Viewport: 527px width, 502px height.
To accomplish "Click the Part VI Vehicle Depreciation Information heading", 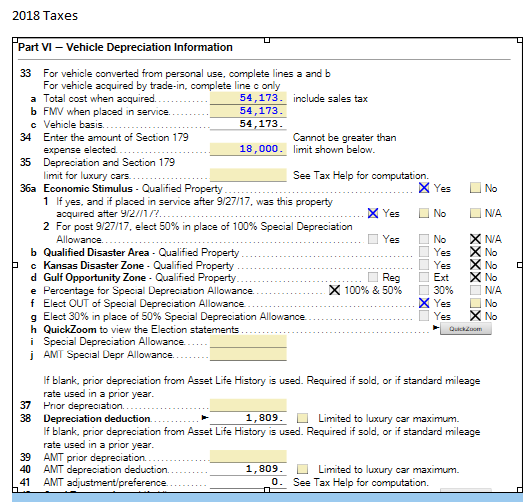I will [125, 47].
